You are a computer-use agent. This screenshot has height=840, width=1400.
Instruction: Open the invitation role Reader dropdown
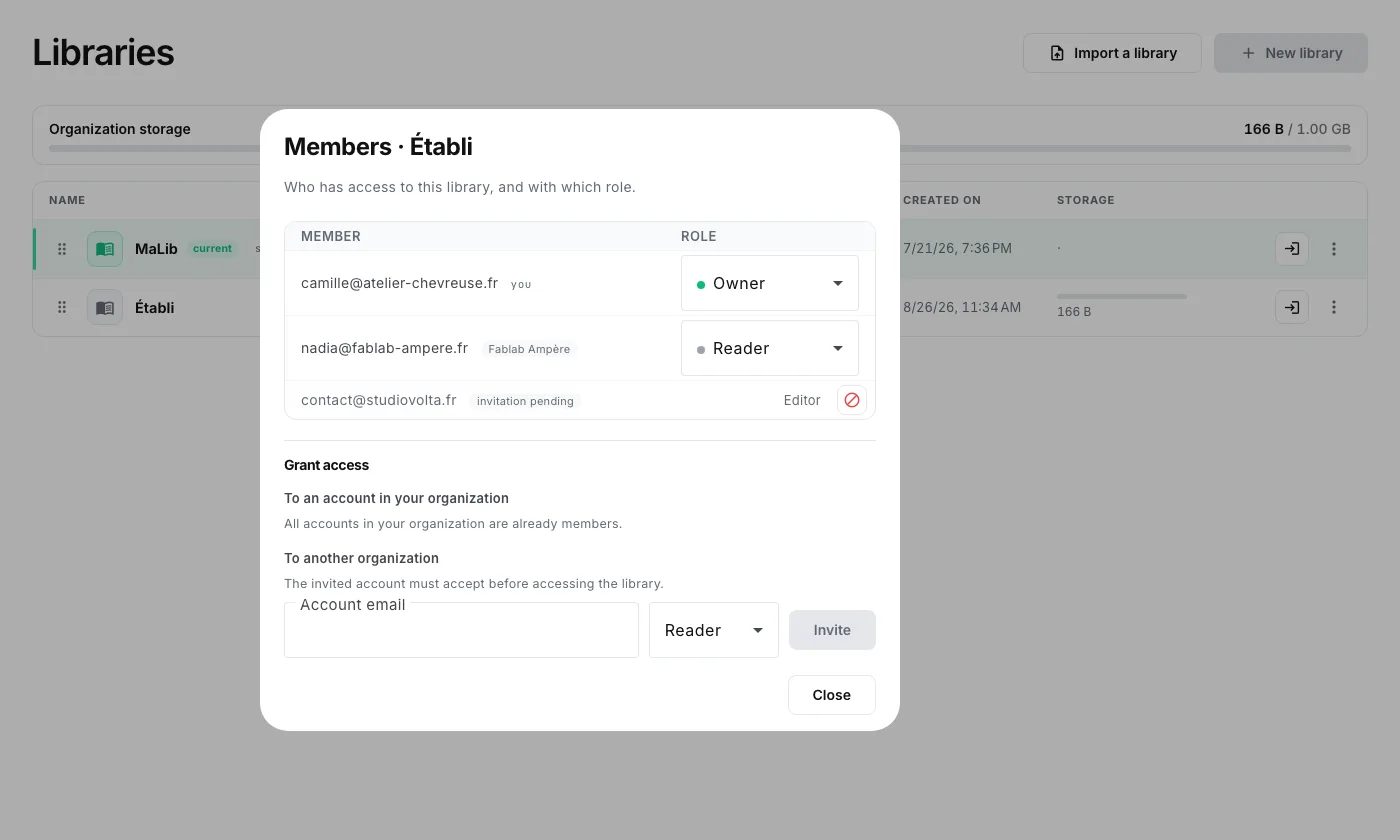(x=714, y=630)
